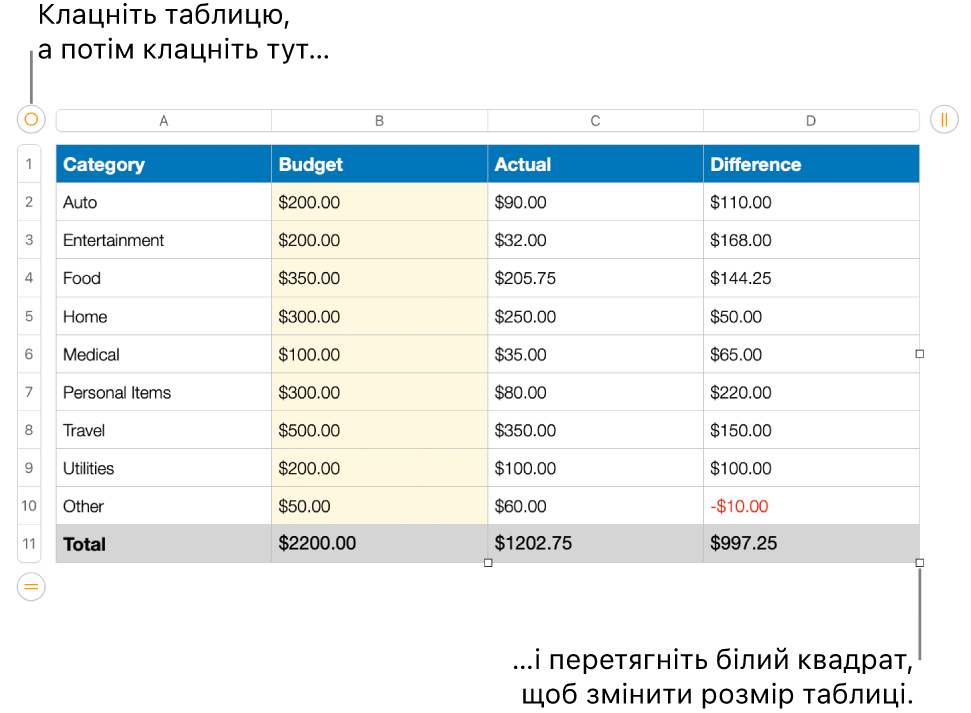Select column B header

(380, 121)
